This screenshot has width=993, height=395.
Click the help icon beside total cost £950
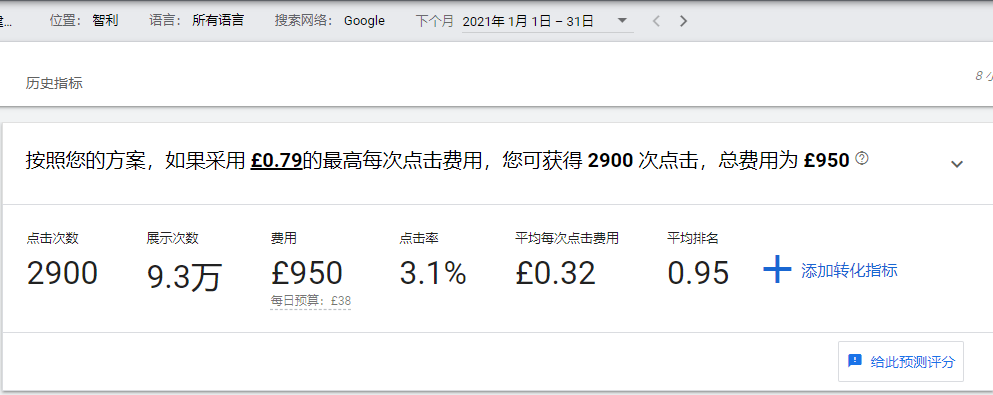[861, 158]
